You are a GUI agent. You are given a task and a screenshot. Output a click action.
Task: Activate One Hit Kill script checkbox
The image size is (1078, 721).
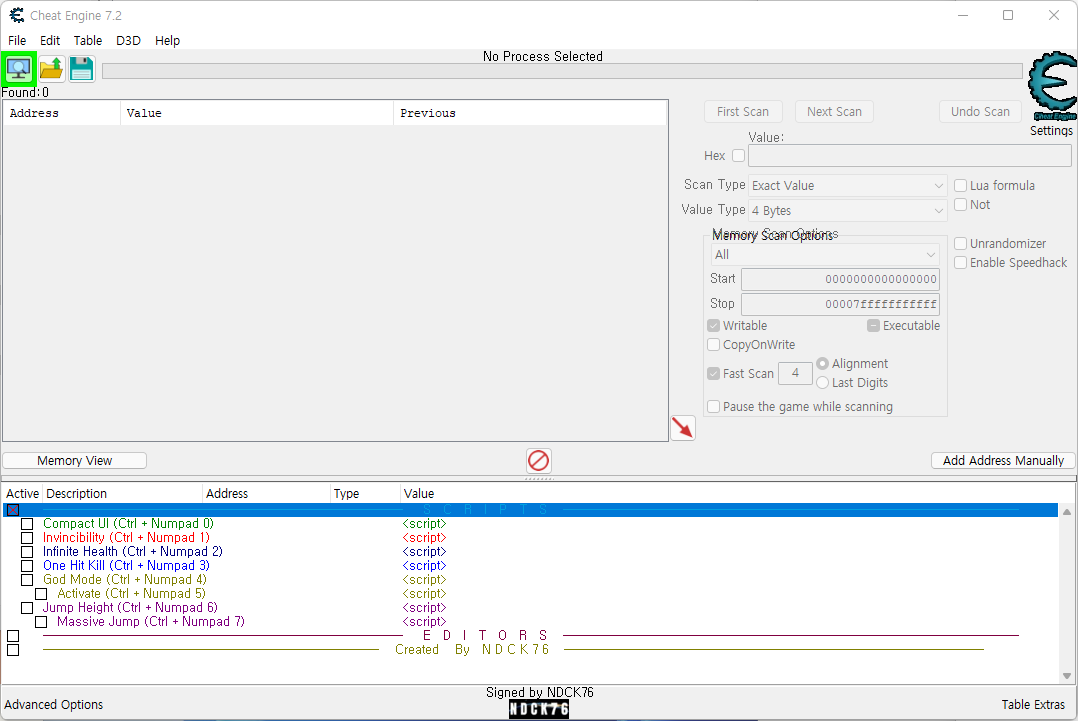[27, 566]
